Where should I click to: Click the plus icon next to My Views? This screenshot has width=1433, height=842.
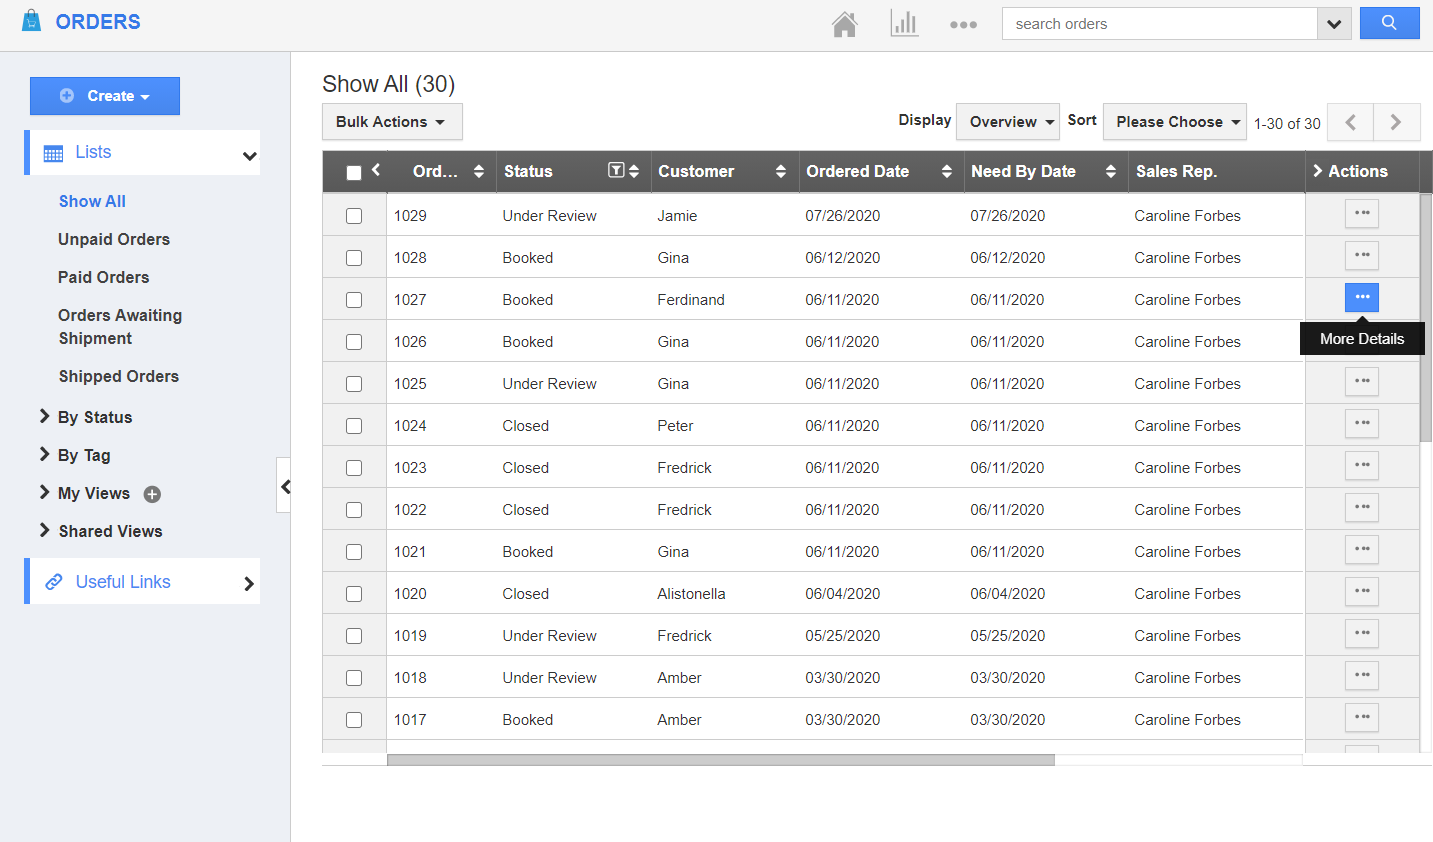click(151, 493)
